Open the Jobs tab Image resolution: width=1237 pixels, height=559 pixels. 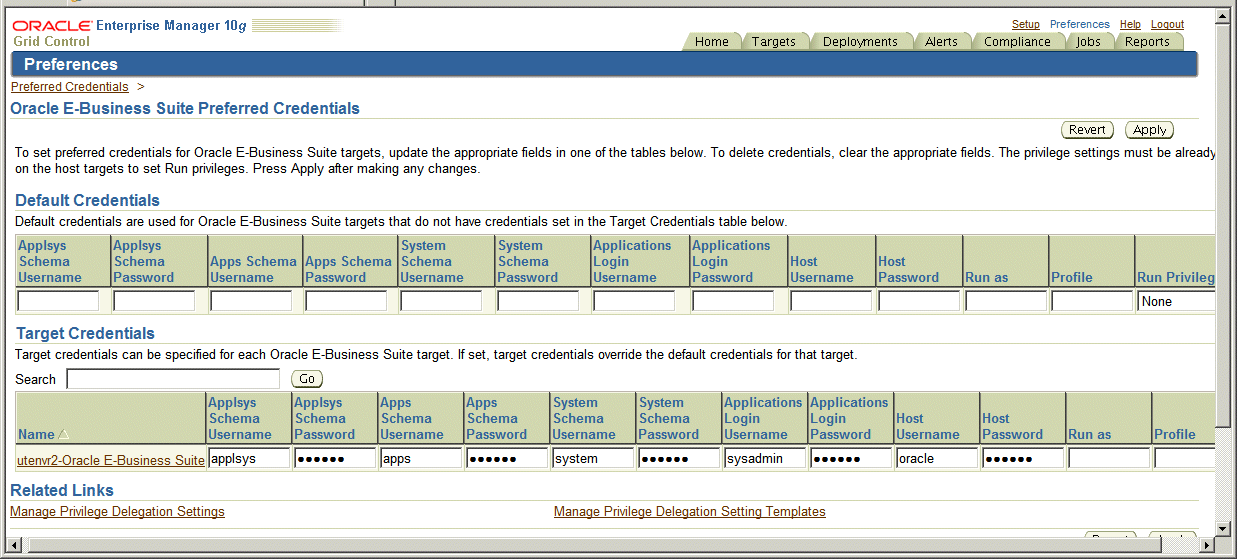coord(1089,41)
